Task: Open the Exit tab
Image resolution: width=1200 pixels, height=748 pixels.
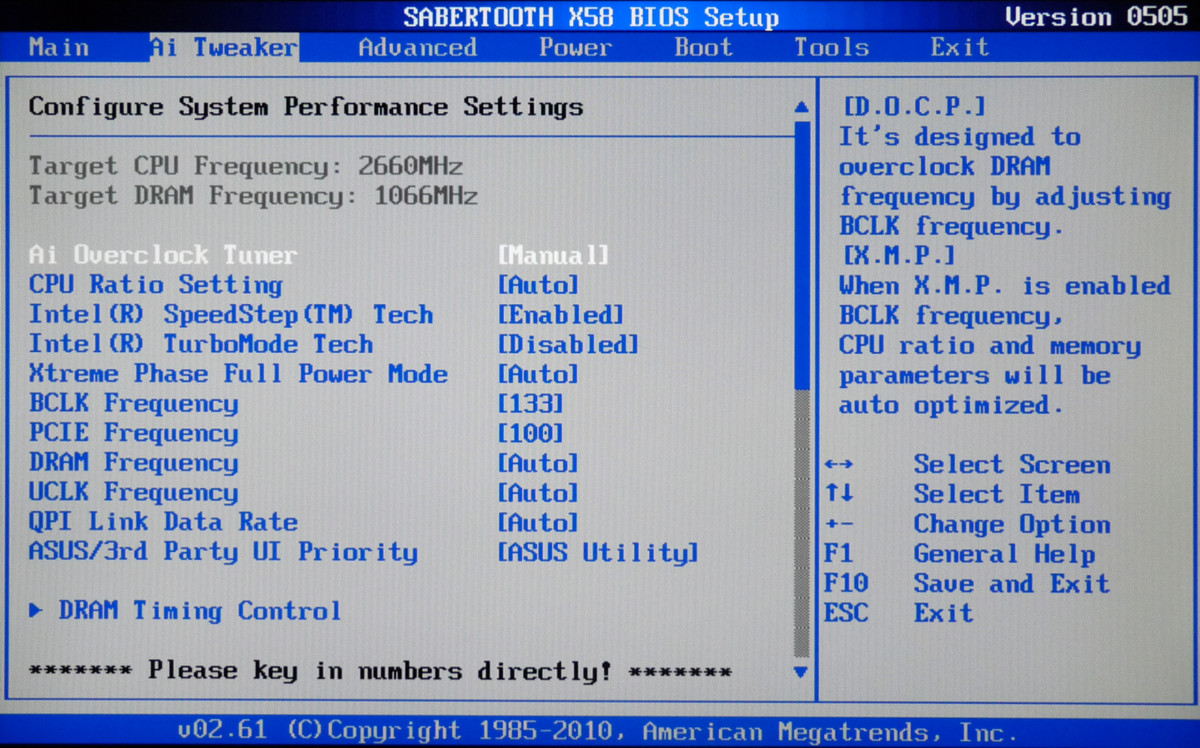Action: pyautogui.click(x=958, y=46)
